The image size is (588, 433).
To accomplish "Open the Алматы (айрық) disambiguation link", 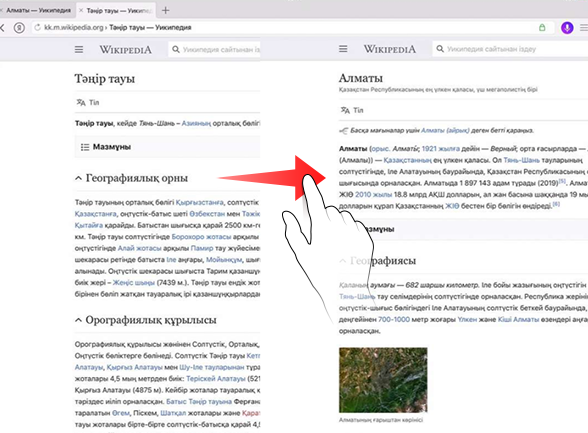I will (445, 130).
